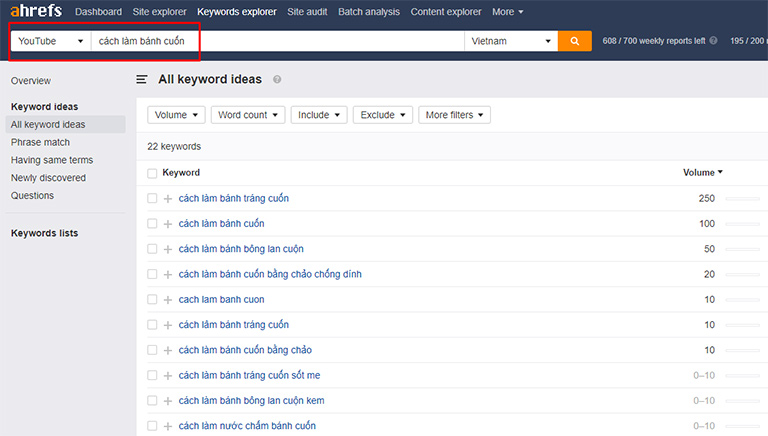Click the keyword search input field
The height and width of the screenshot is (436, 768).
click(277, 41)
